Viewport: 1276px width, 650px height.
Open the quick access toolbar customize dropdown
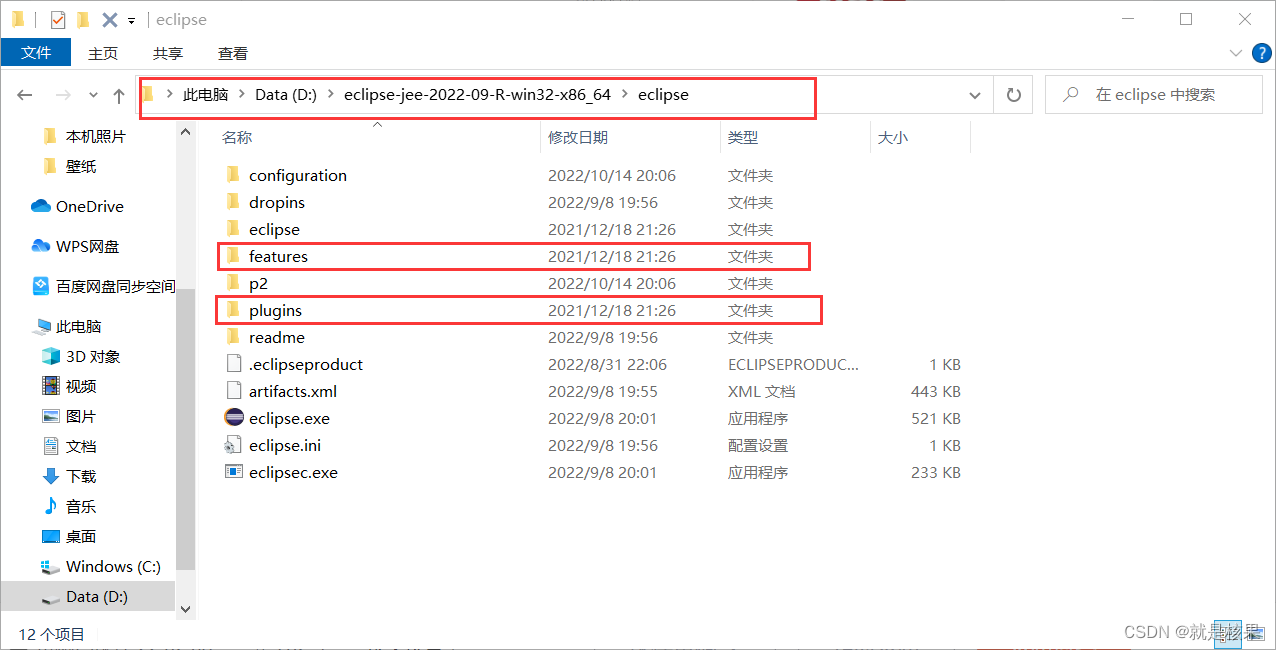131,20
